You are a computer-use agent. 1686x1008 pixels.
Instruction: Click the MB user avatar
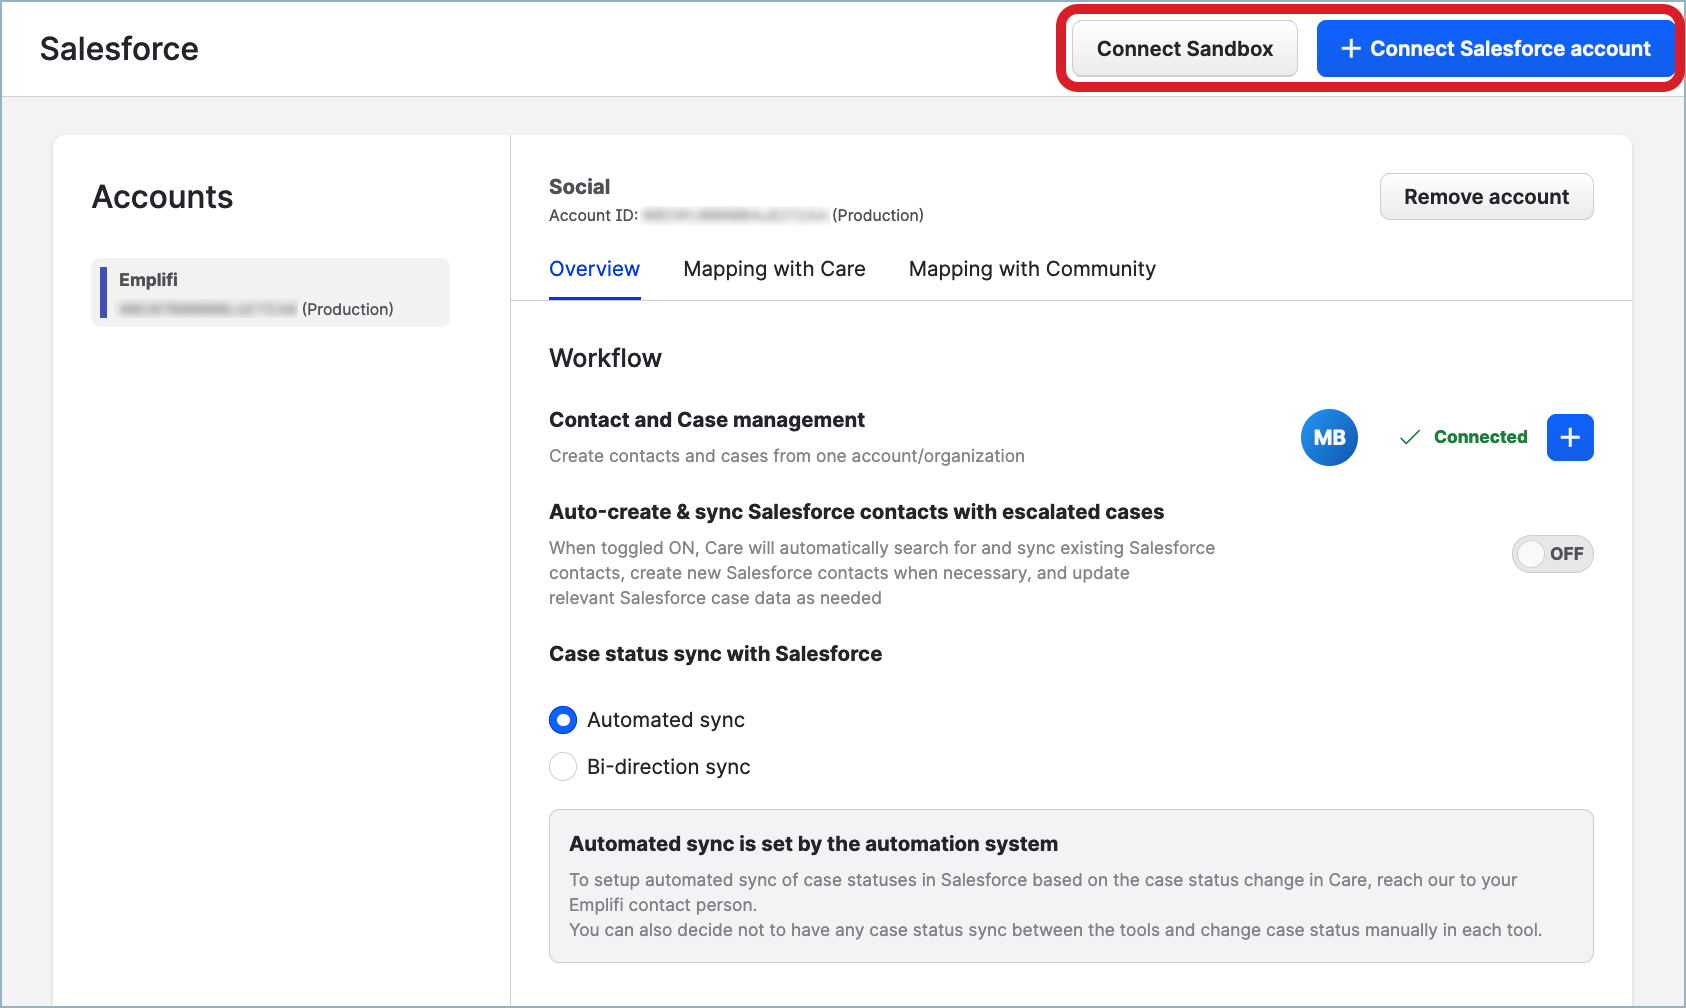coord(1329,438)
